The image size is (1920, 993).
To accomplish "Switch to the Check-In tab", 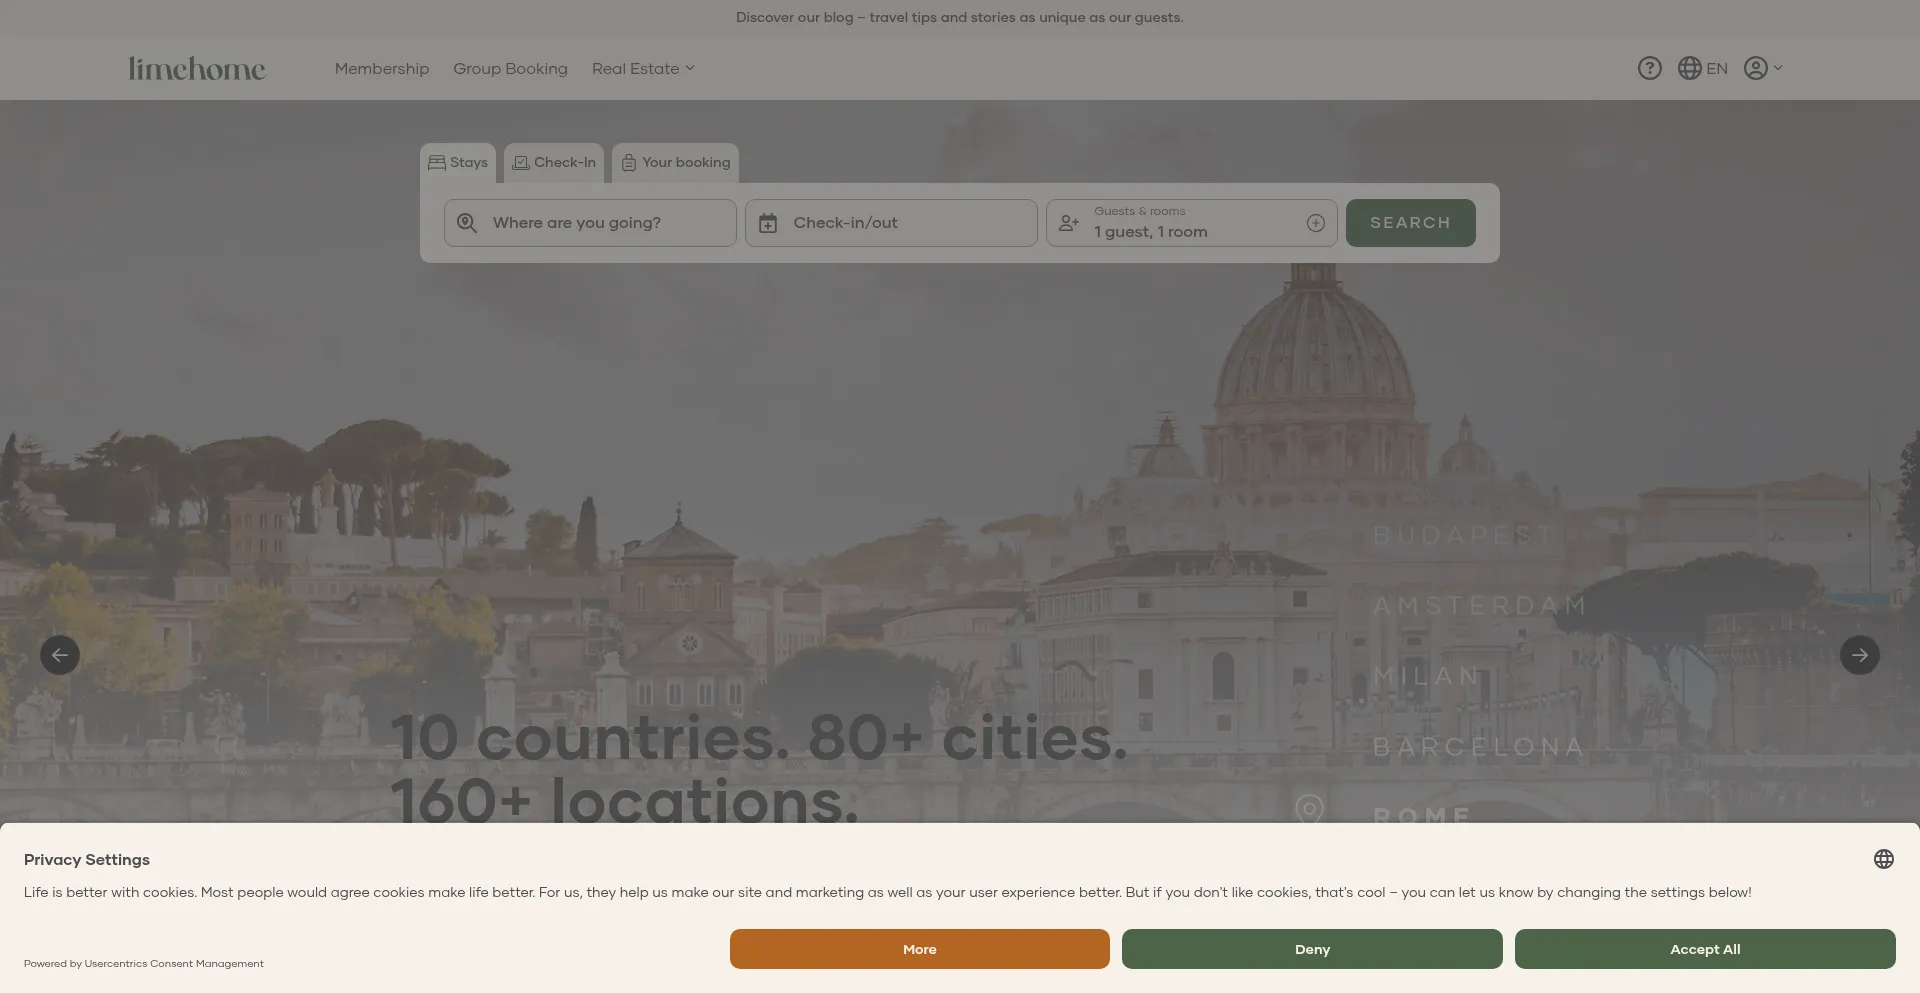I will point(554,163).
